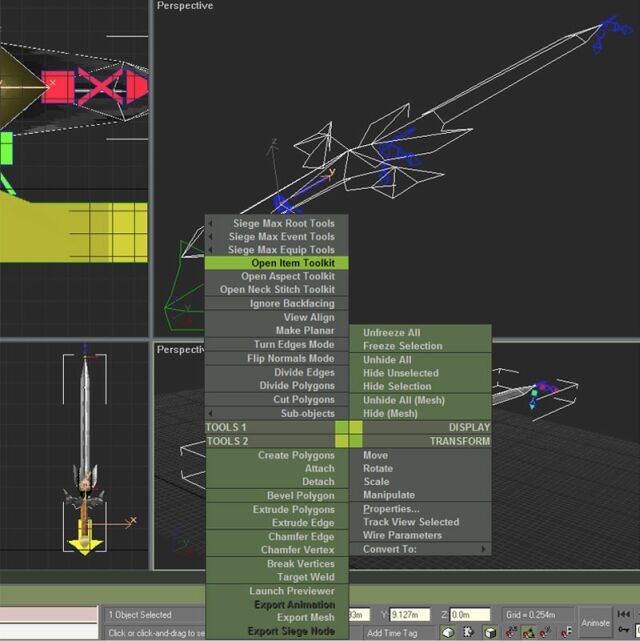Choose Track View Selected
Viewport: 640px width, 641px height.
(x=421, y=522)
